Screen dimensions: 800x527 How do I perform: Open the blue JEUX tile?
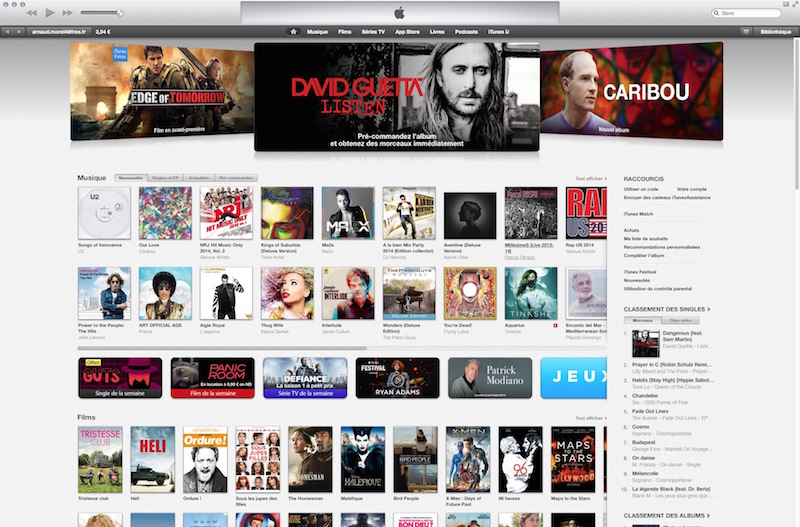(573, 378)
